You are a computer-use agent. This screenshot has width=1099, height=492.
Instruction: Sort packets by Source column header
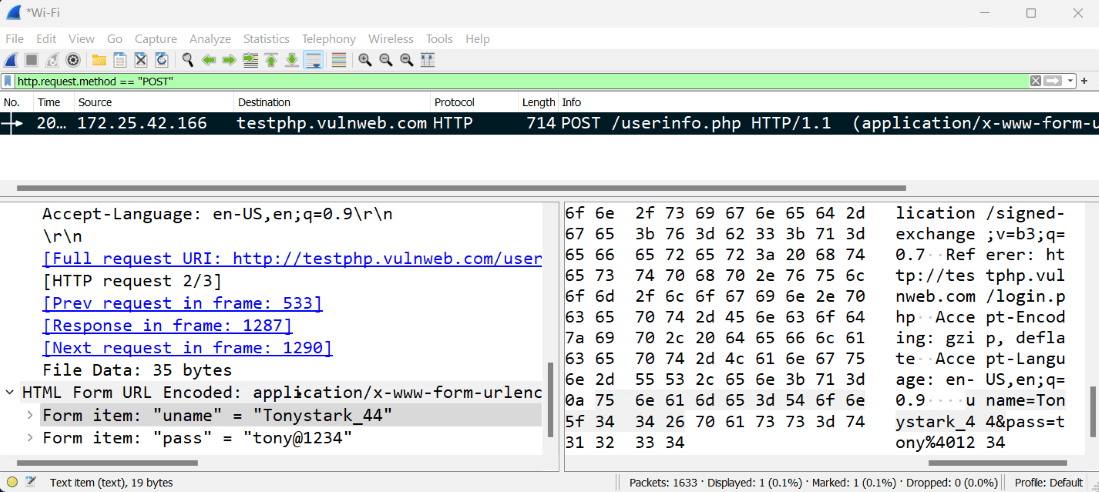[154, 102]
